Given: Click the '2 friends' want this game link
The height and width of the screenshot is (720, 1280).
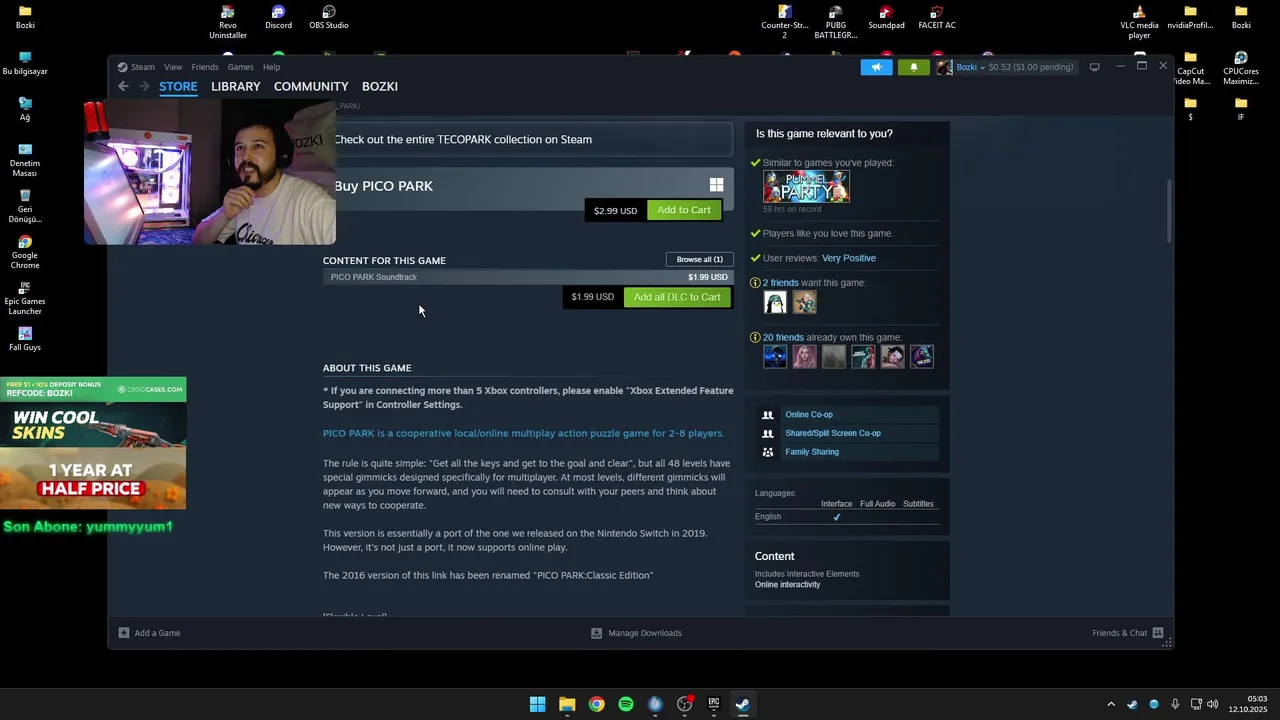Looking at the screenshot, I should pyautogui.click(x=781, y=283).
